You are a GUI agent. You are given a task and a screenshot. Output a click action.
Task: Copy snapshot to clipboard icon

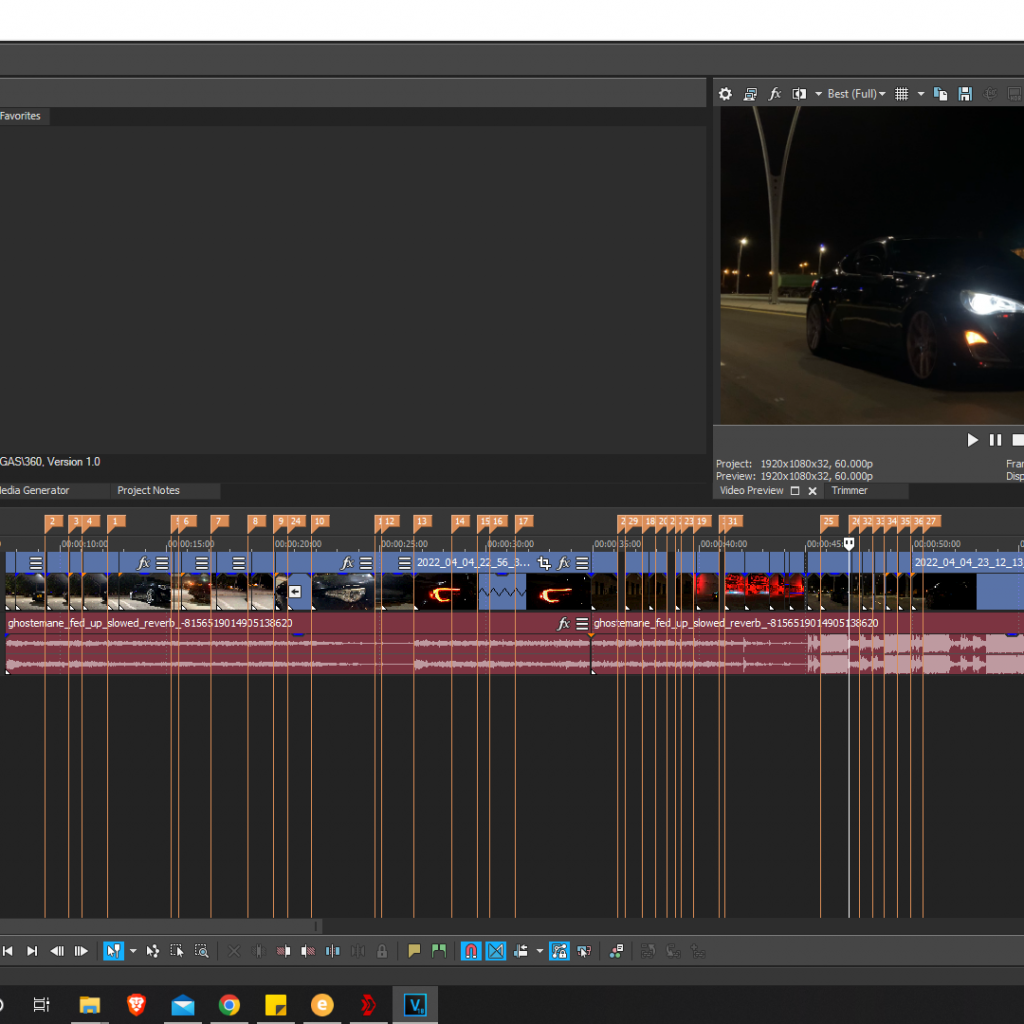pos(940,94)
